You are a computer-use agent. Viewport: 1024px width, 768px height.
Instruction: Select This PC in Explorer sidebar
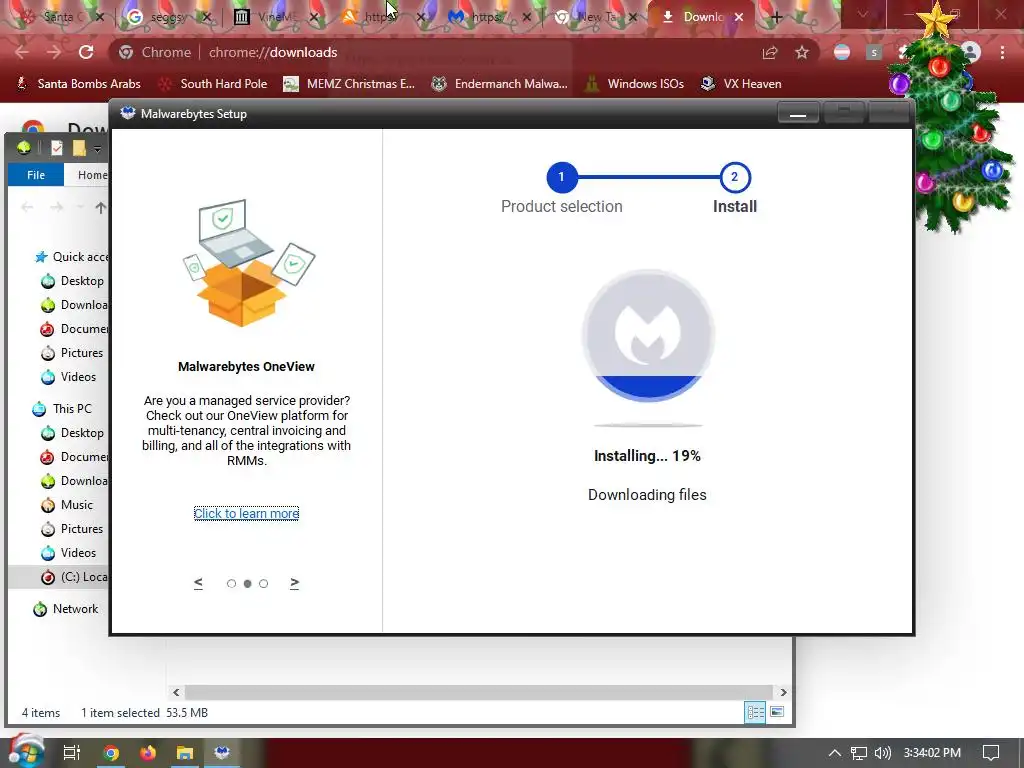pos(63,409)
